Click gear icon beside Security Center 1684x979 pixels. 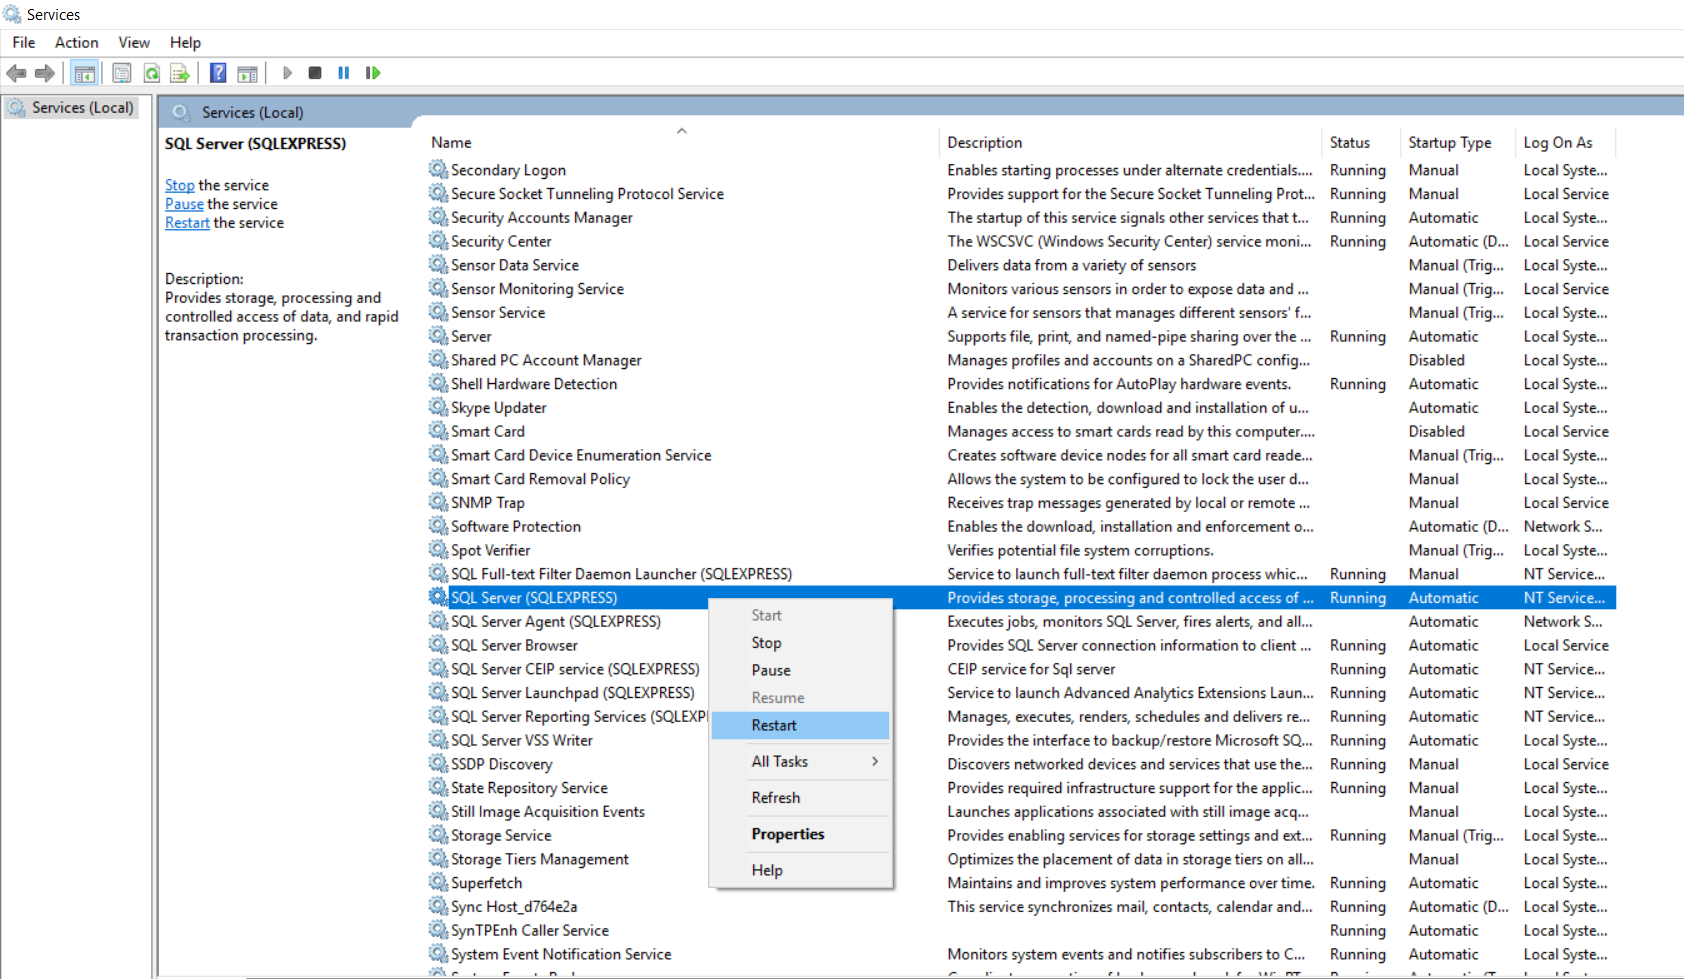[x=438, y=241]
